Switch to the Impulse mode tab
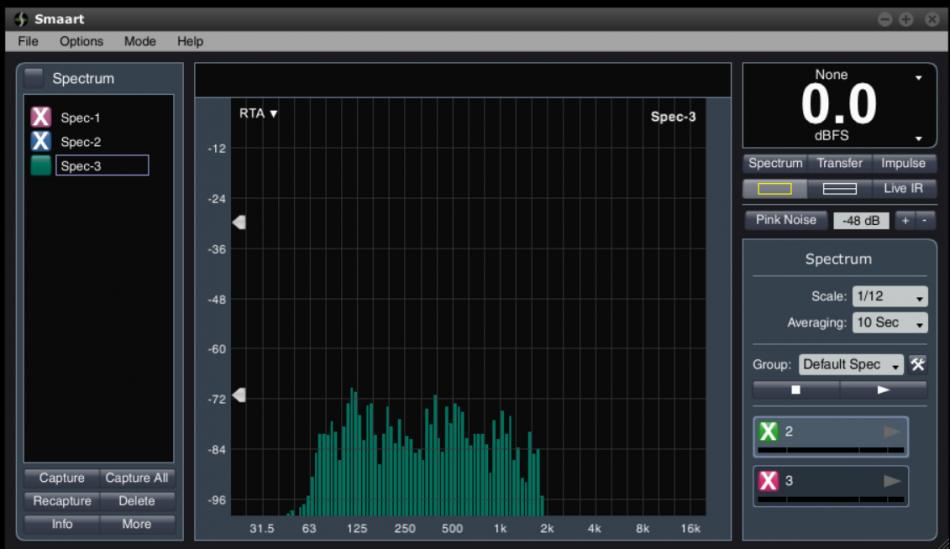The image size is (950, 549). 903,163
